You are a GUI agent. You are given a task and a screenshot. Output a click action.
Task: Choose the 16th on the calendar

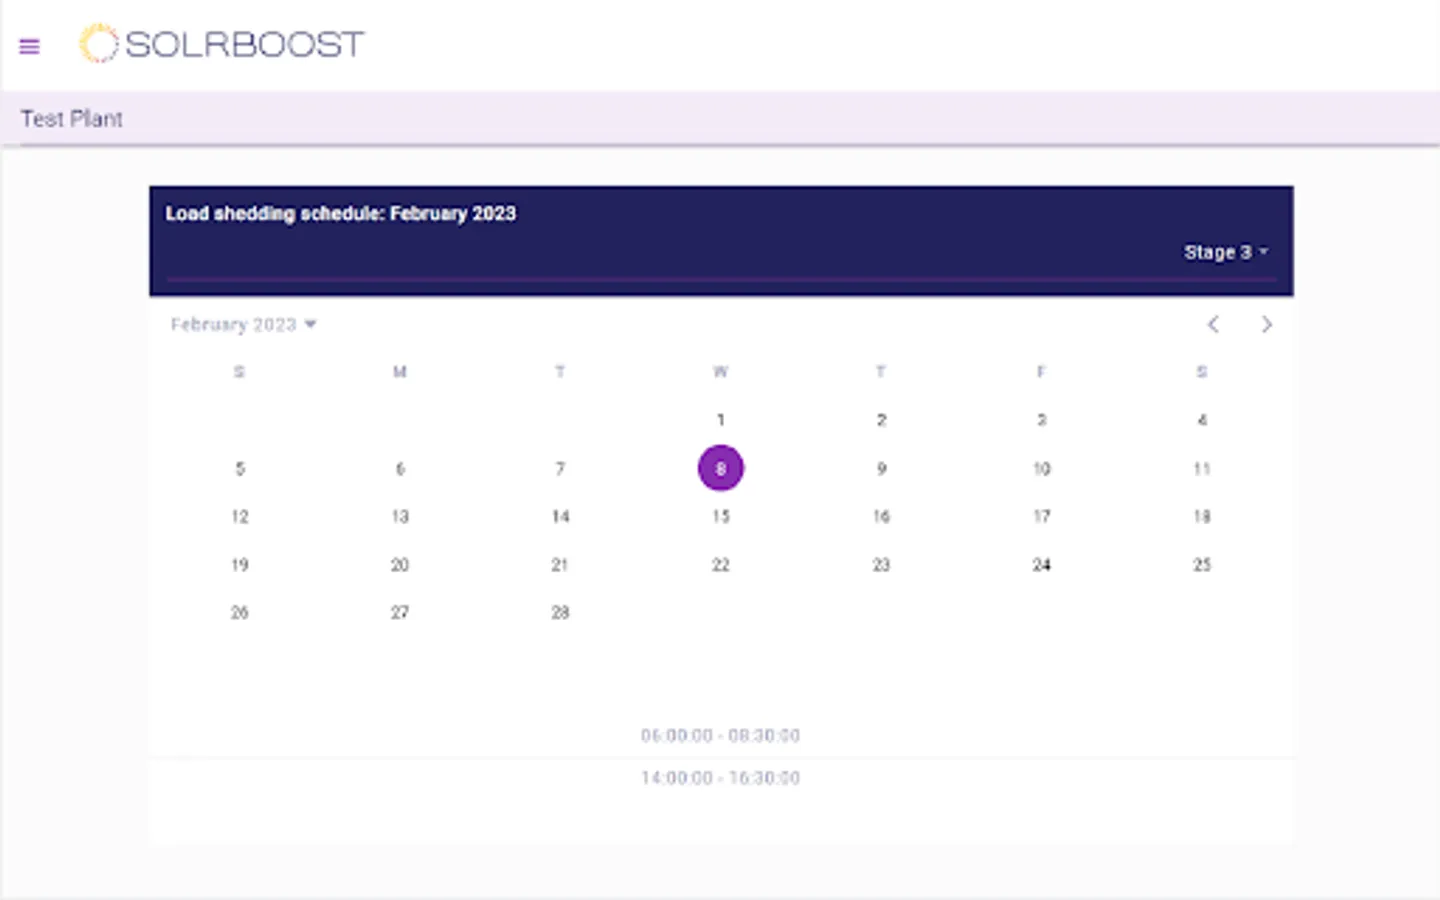[881, 516]
